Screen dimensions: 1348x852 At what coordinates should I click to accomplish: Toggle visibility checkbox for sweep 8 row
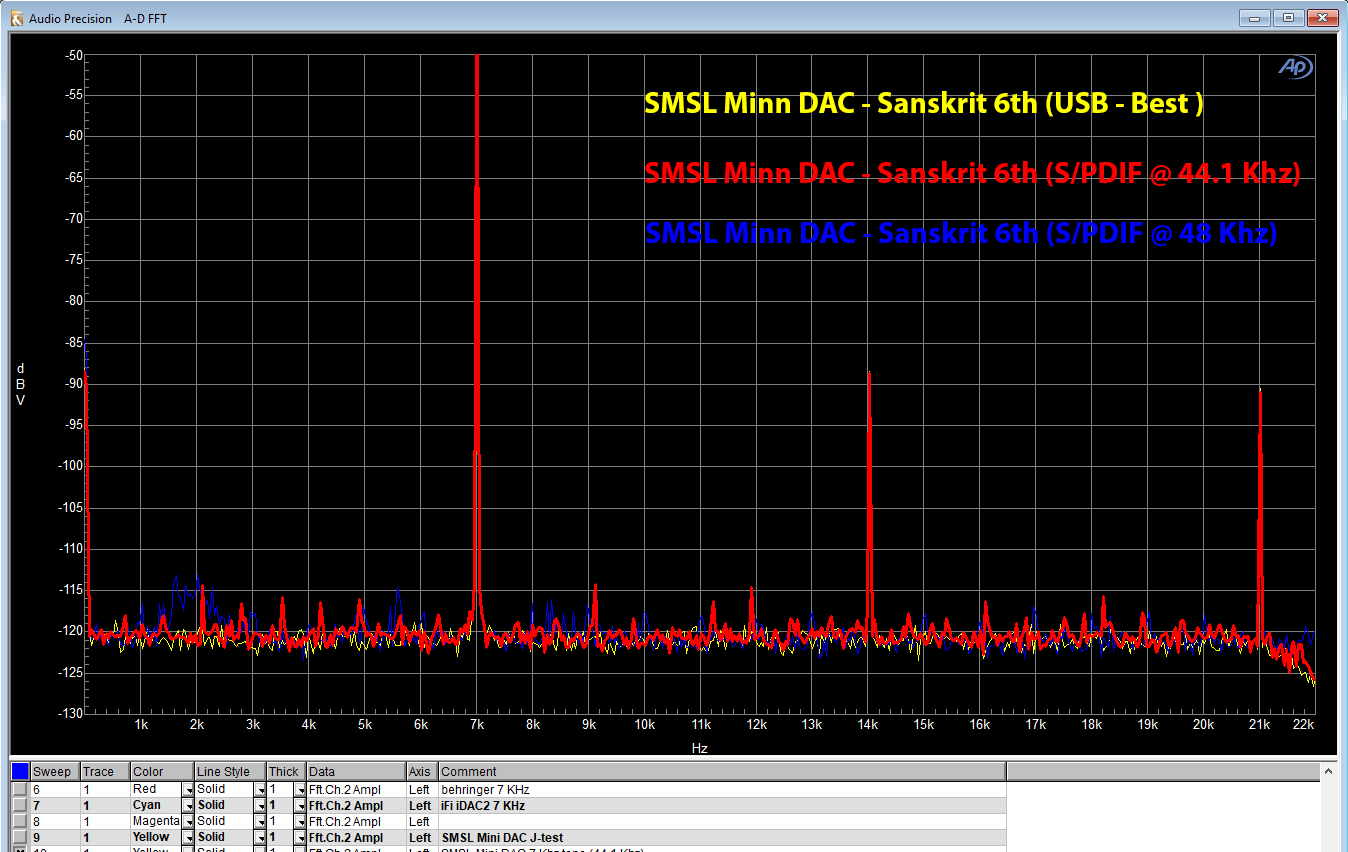(x=20, y=821)
